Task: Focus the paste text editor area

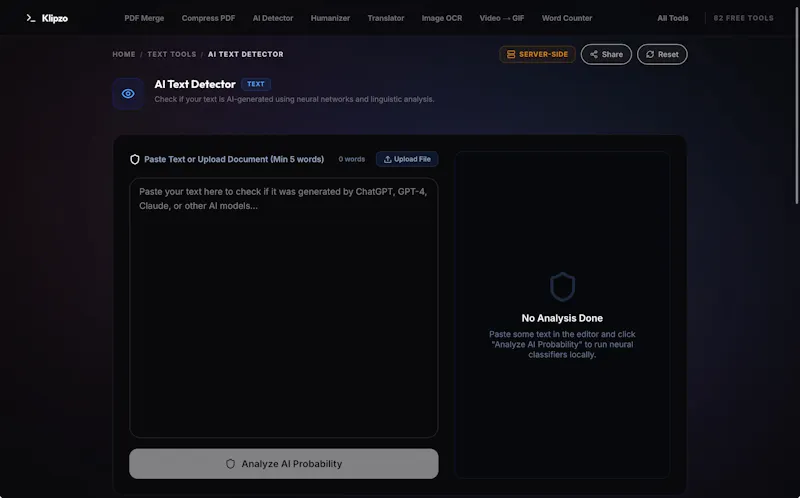Action: pyautogui.click(x=284, y=308)
